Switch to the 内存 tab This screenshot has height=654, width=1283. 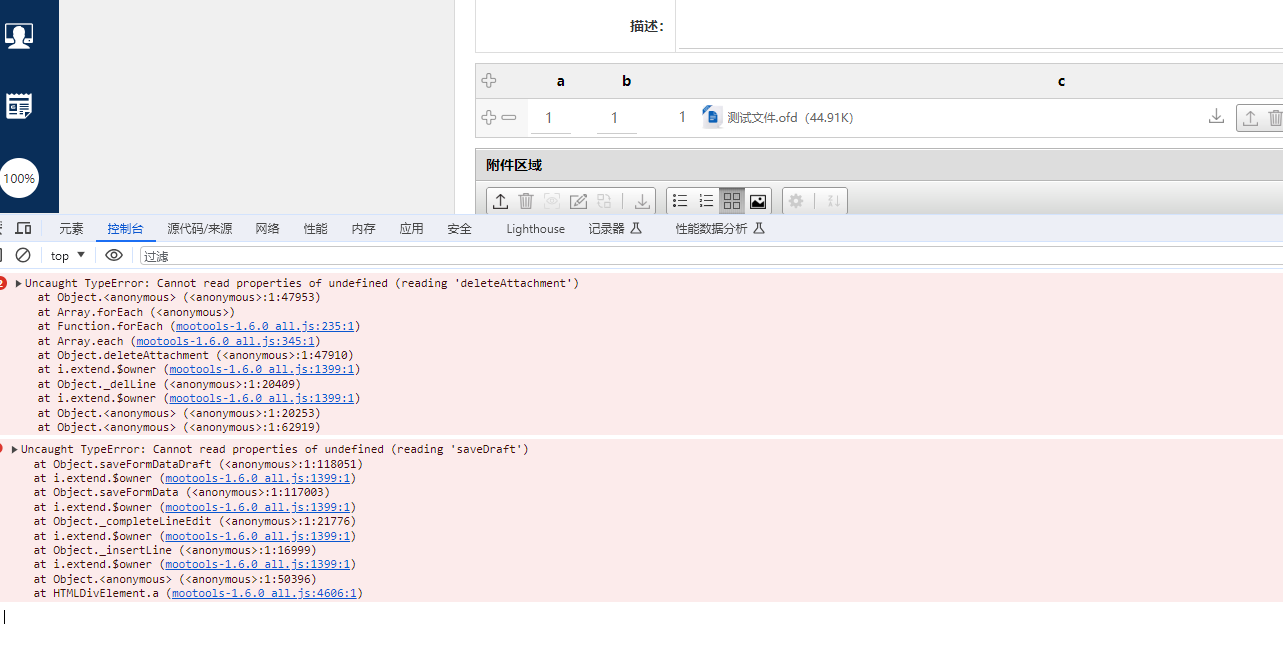[x=363, y=229]
